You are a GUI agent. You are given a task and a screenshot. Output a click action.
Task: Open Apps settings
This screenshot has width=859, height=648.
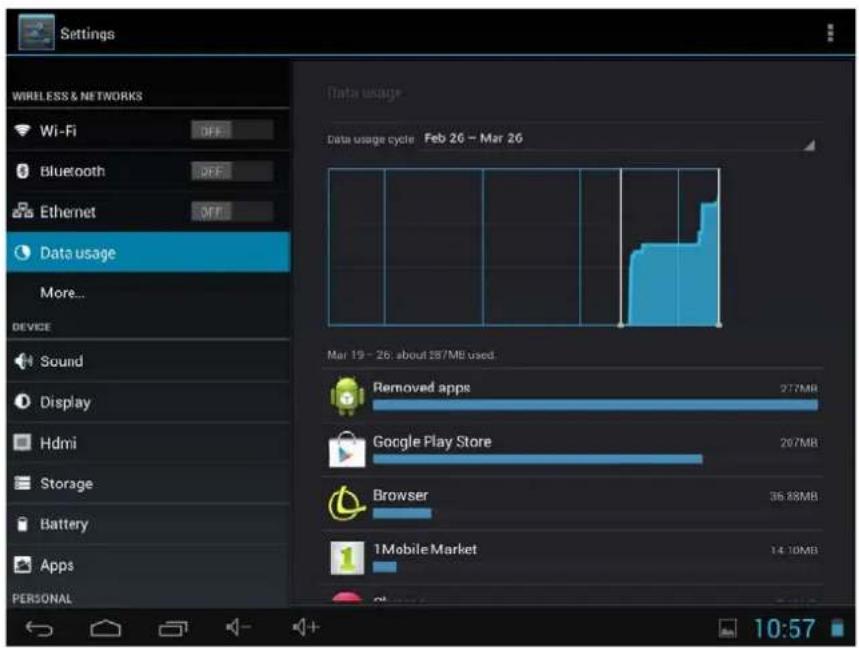point(148,565)
